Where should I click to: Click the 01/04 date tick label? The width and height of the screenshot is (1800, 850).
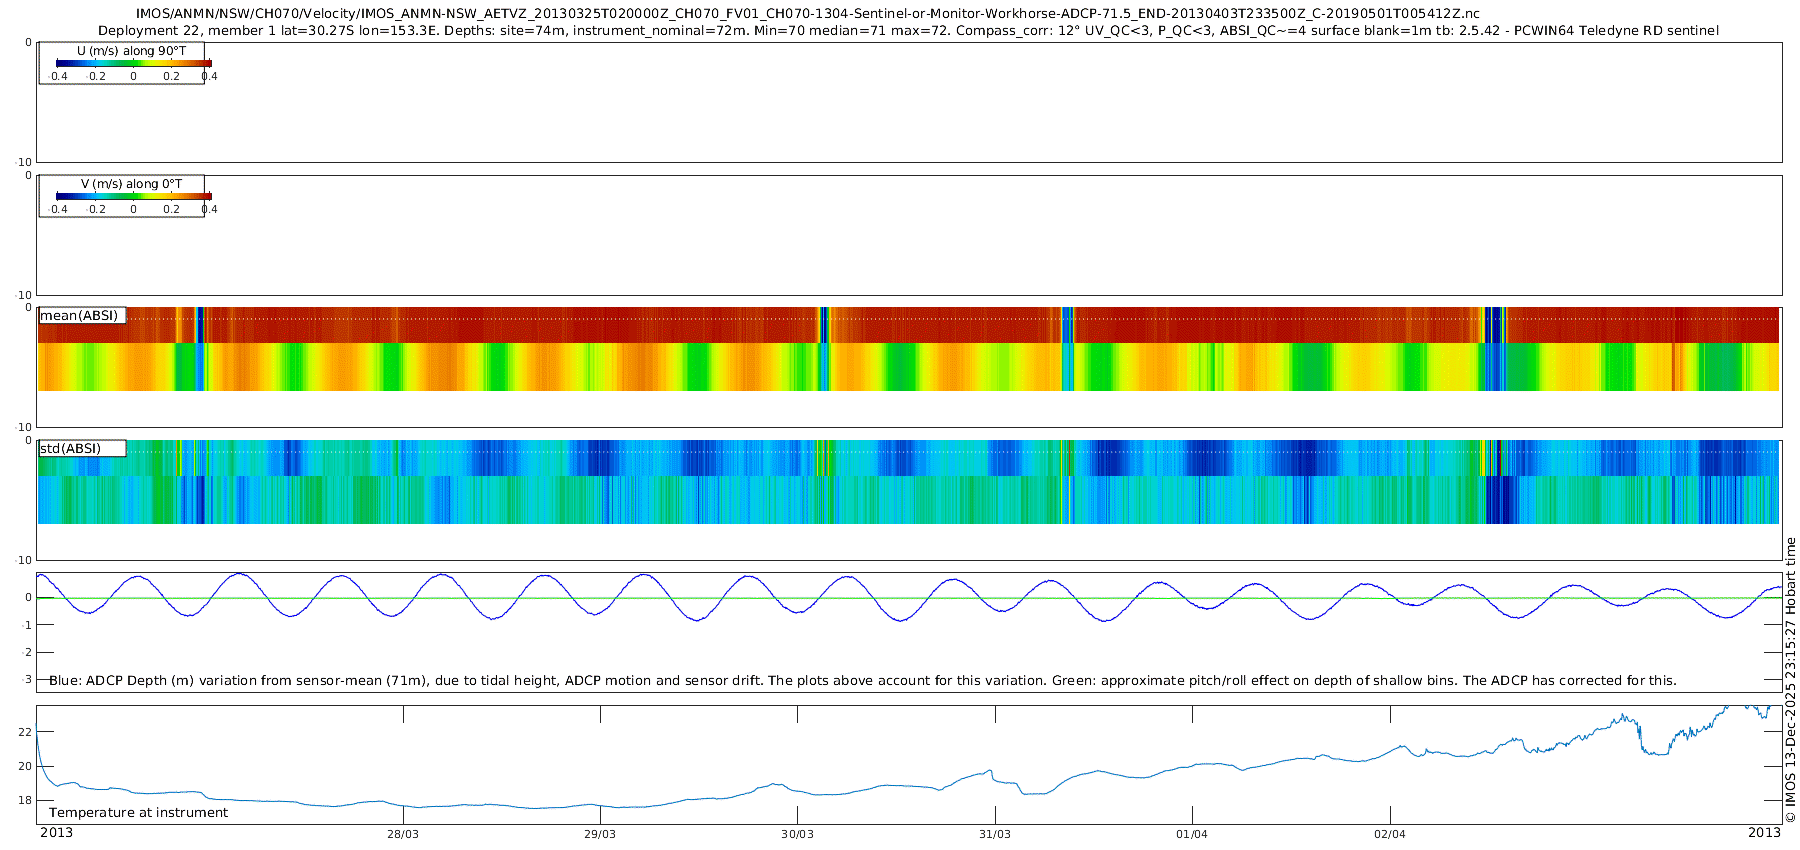coord(1191,834)
